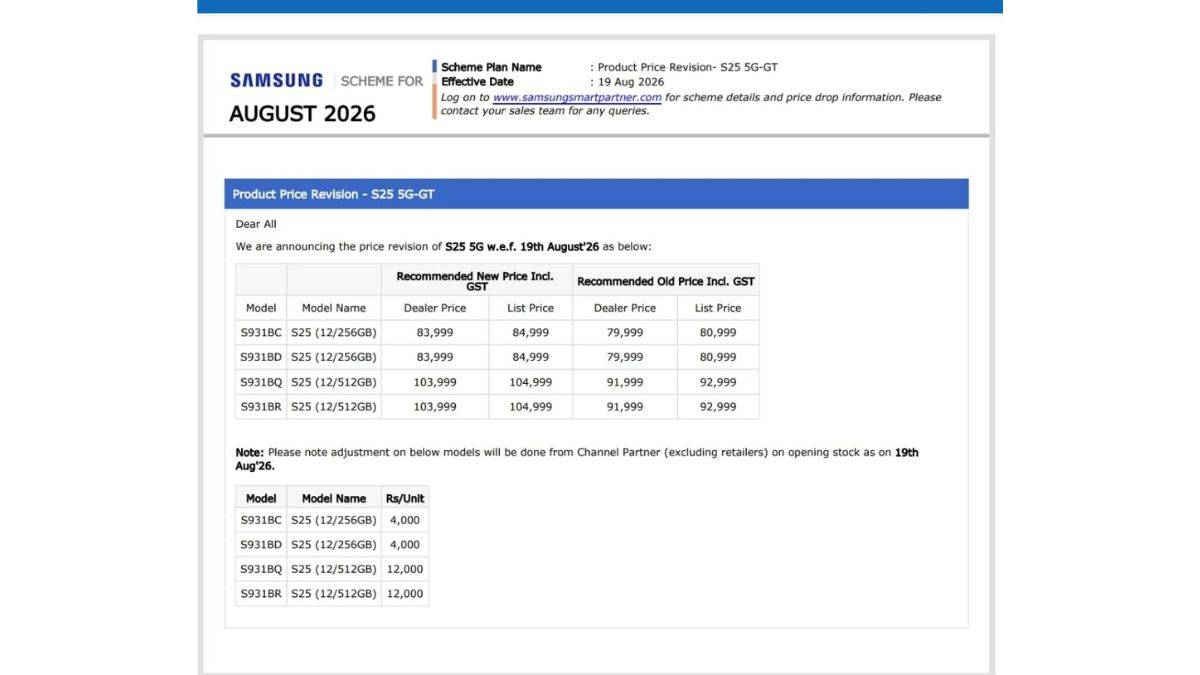
Task: Select S931BR's 12,000 Rs/Unit value
Action: pyautogui.click(x=404, y=593)
